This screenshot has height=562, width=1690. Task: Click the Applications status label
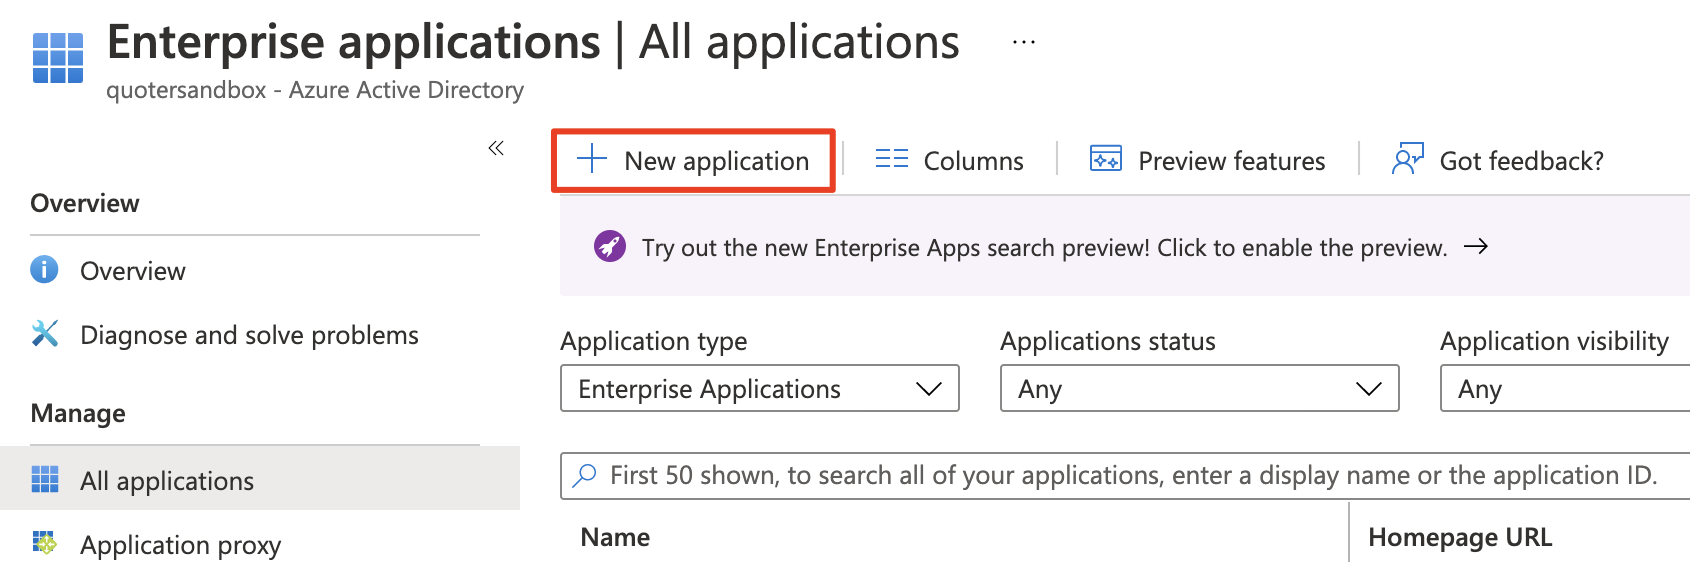click(x=1108, y=341)
